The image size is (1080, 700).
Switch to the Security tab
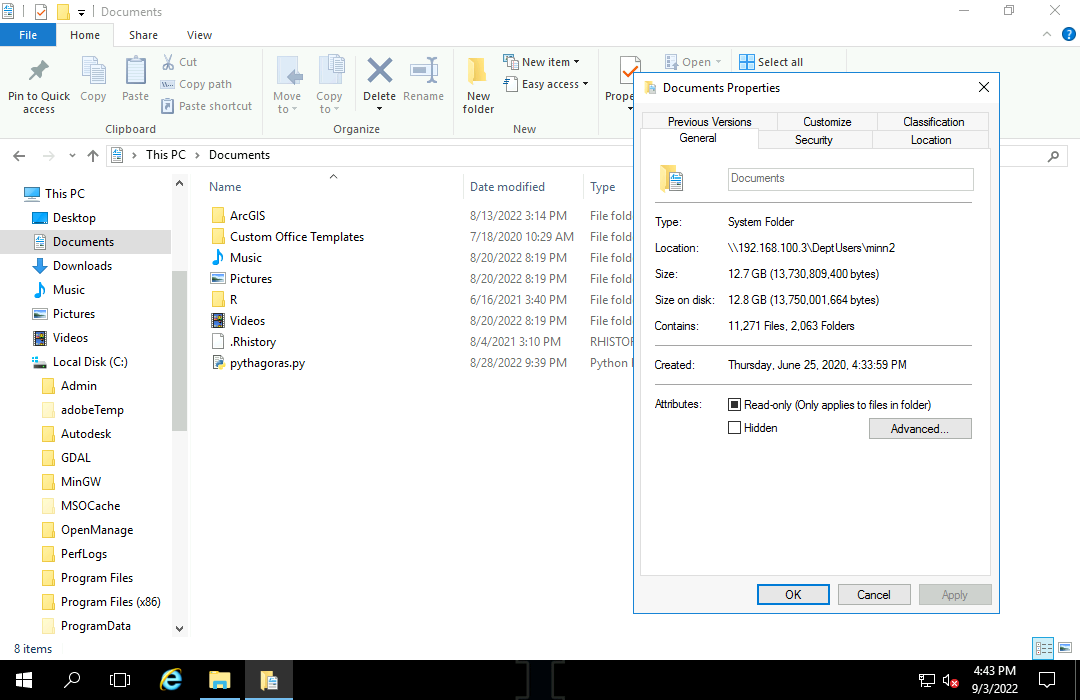(813, 140)
